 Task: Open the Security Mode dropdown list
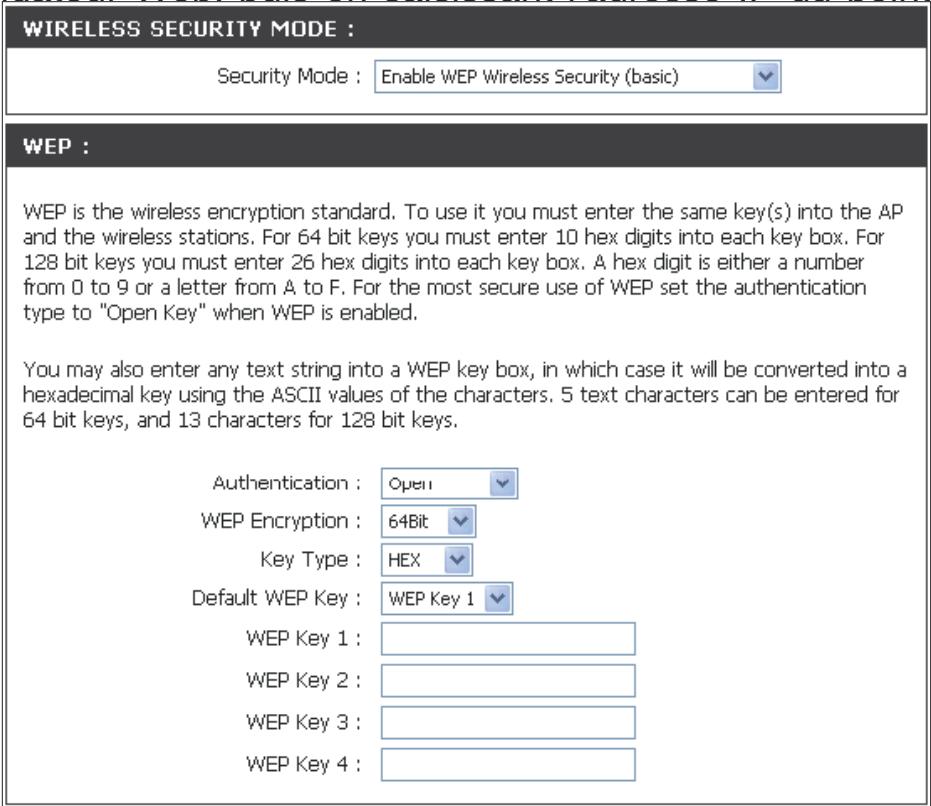[x=577, y=77]
